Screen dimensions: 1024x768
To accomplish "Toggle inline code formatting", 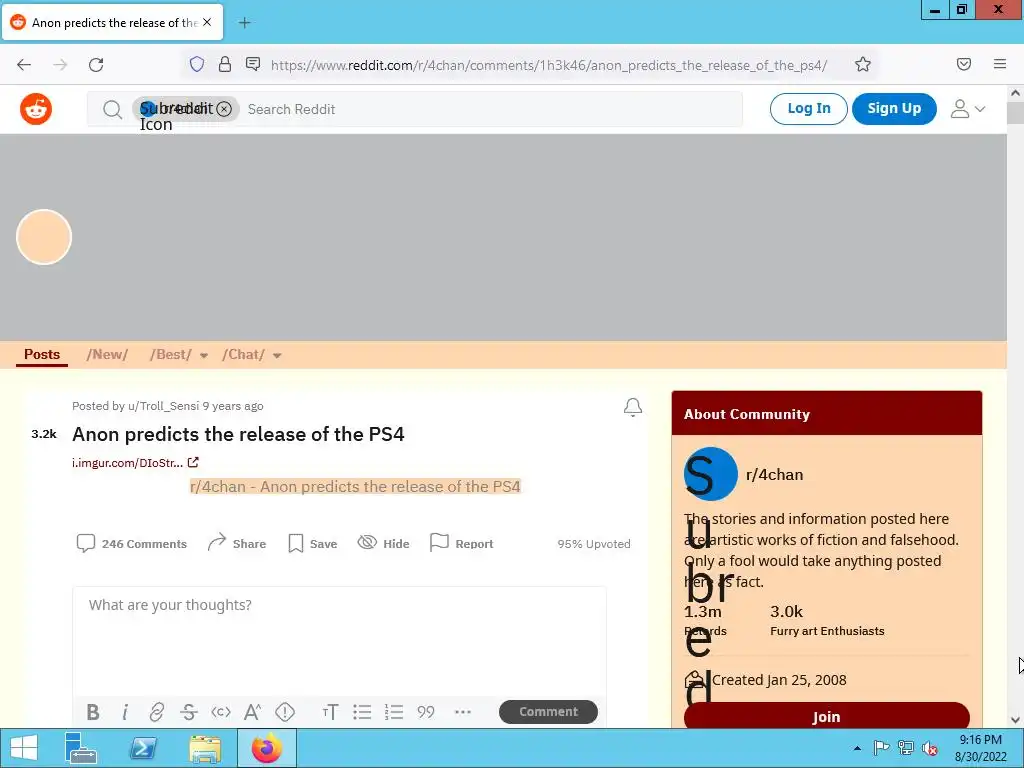I will click(221, 712).
